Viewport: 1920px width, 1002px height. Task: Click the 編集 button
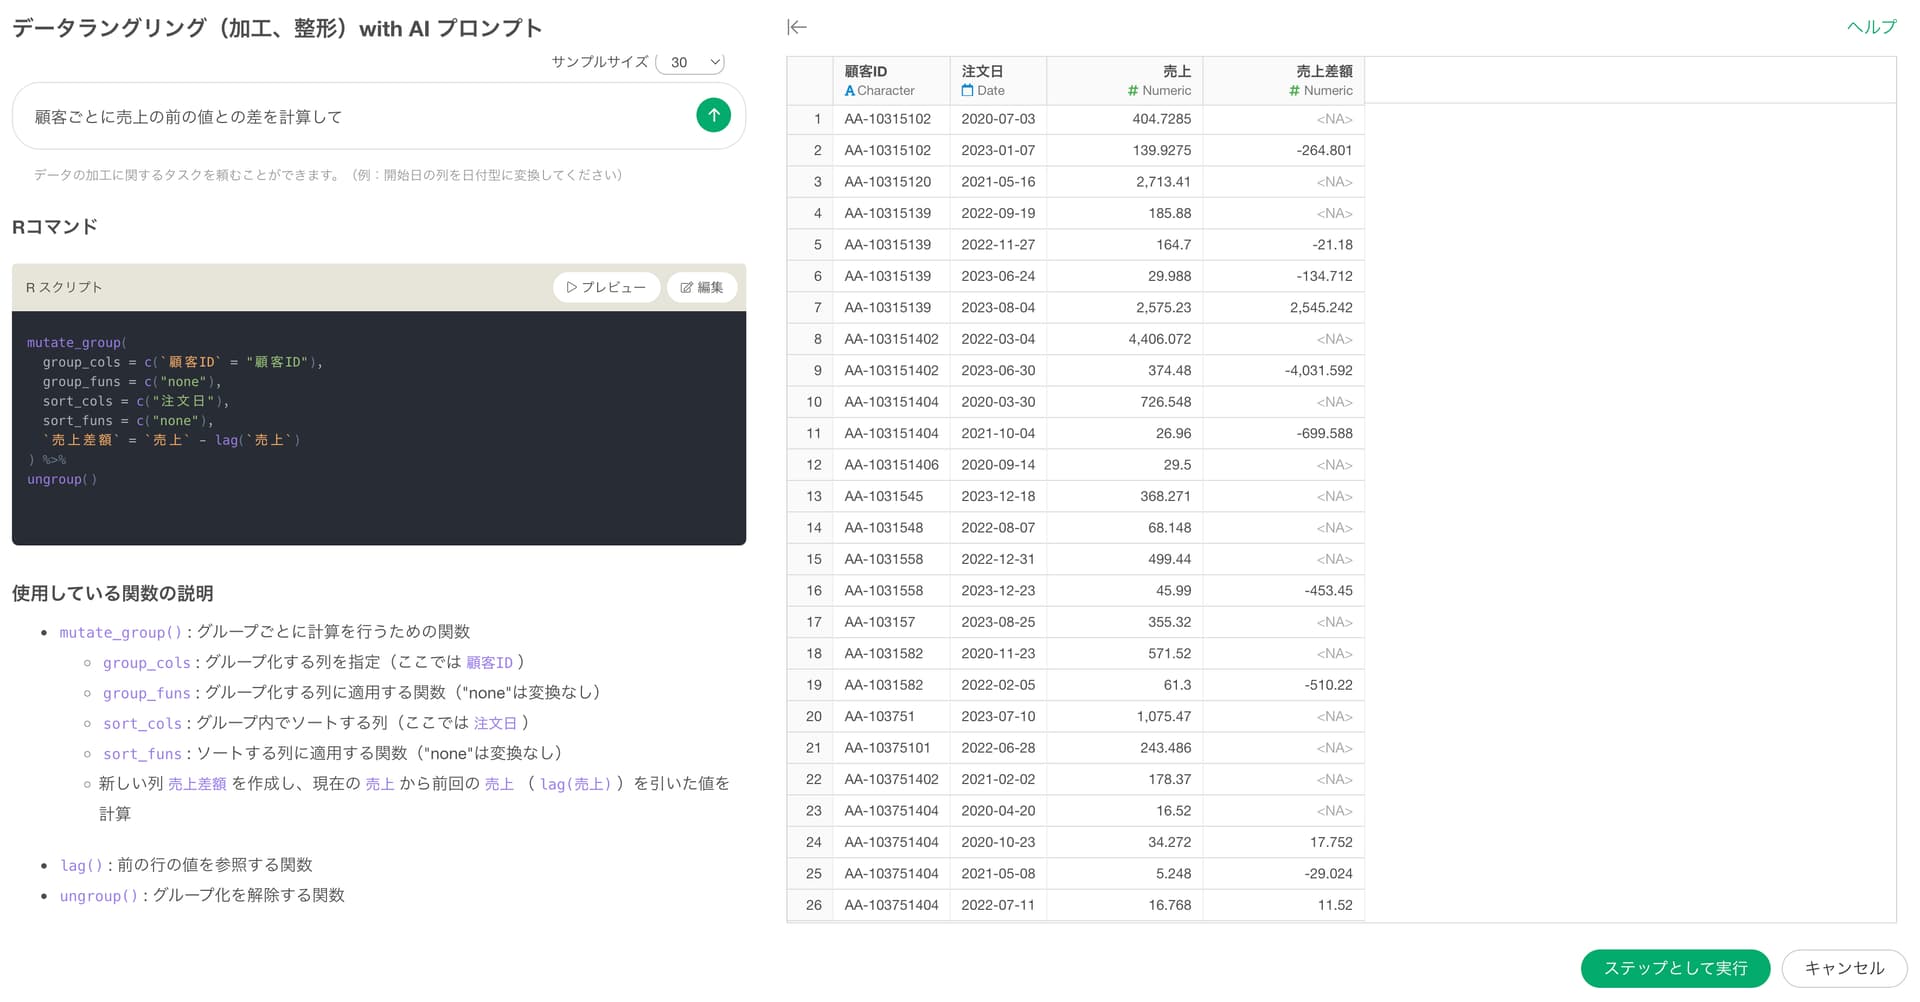coord(702,287)
